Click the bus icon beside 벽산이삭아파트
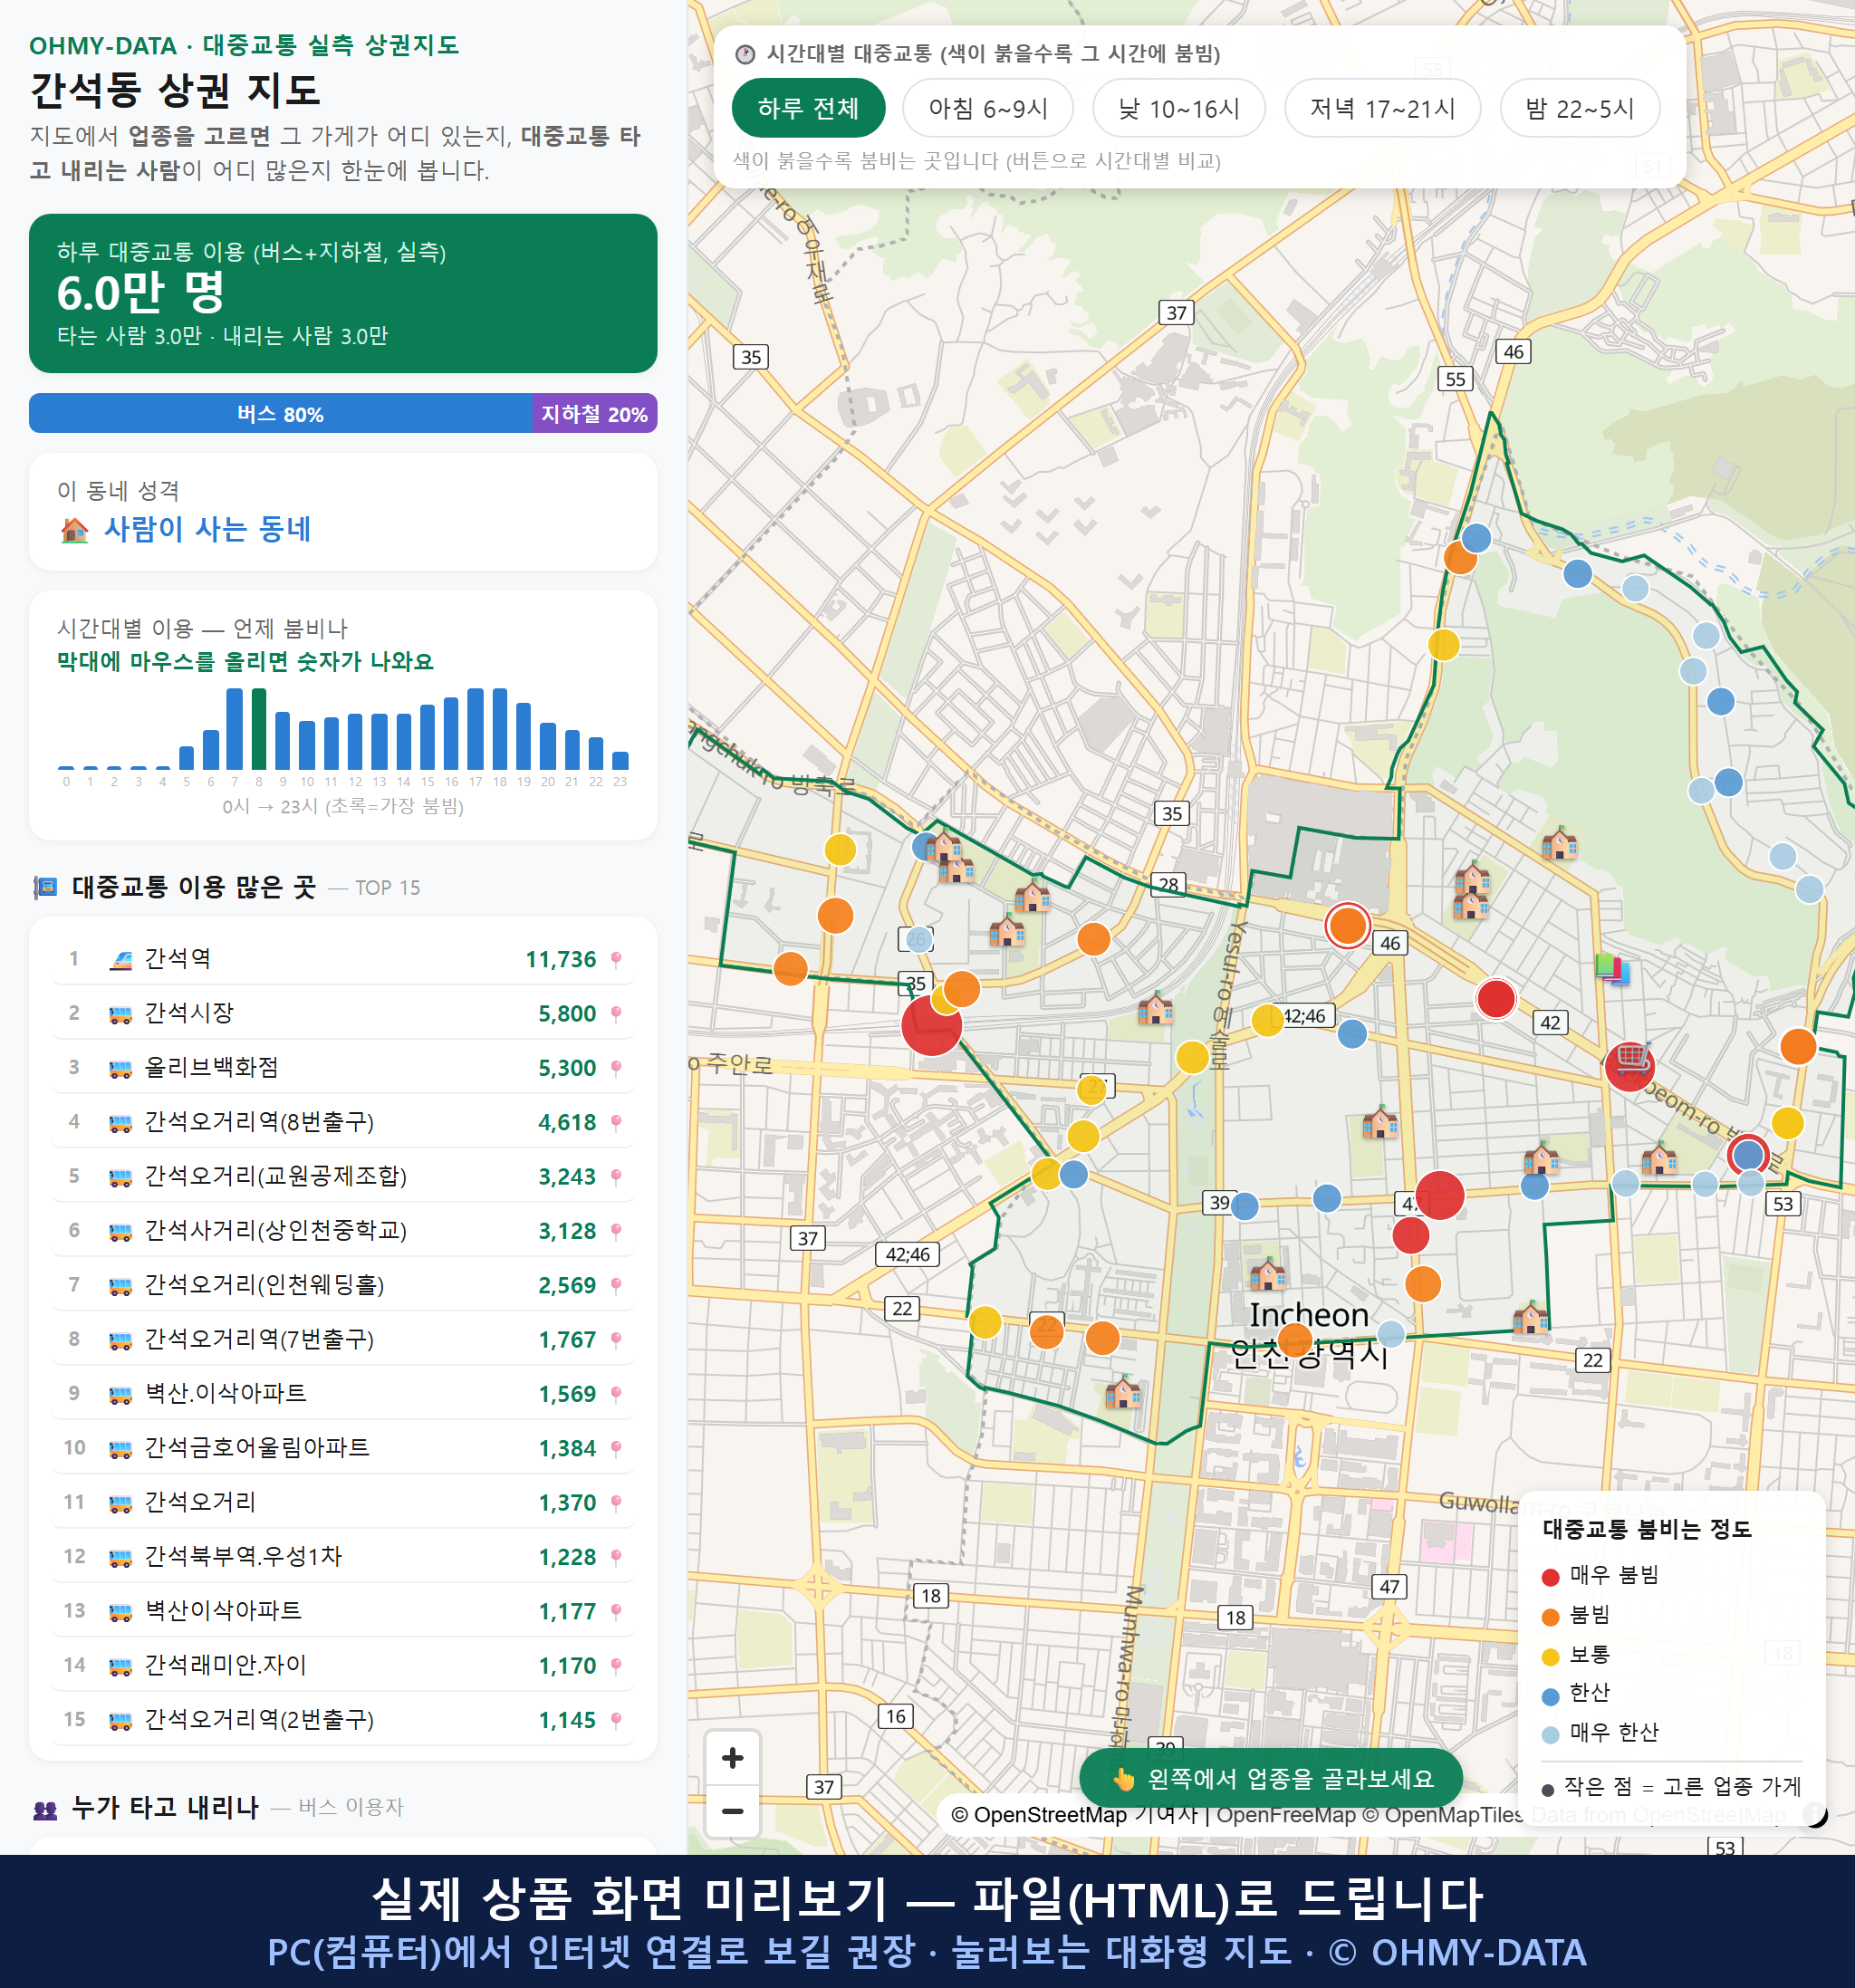The width and height of the screenshot is (1855, 1988). [x=120, y=1611]
